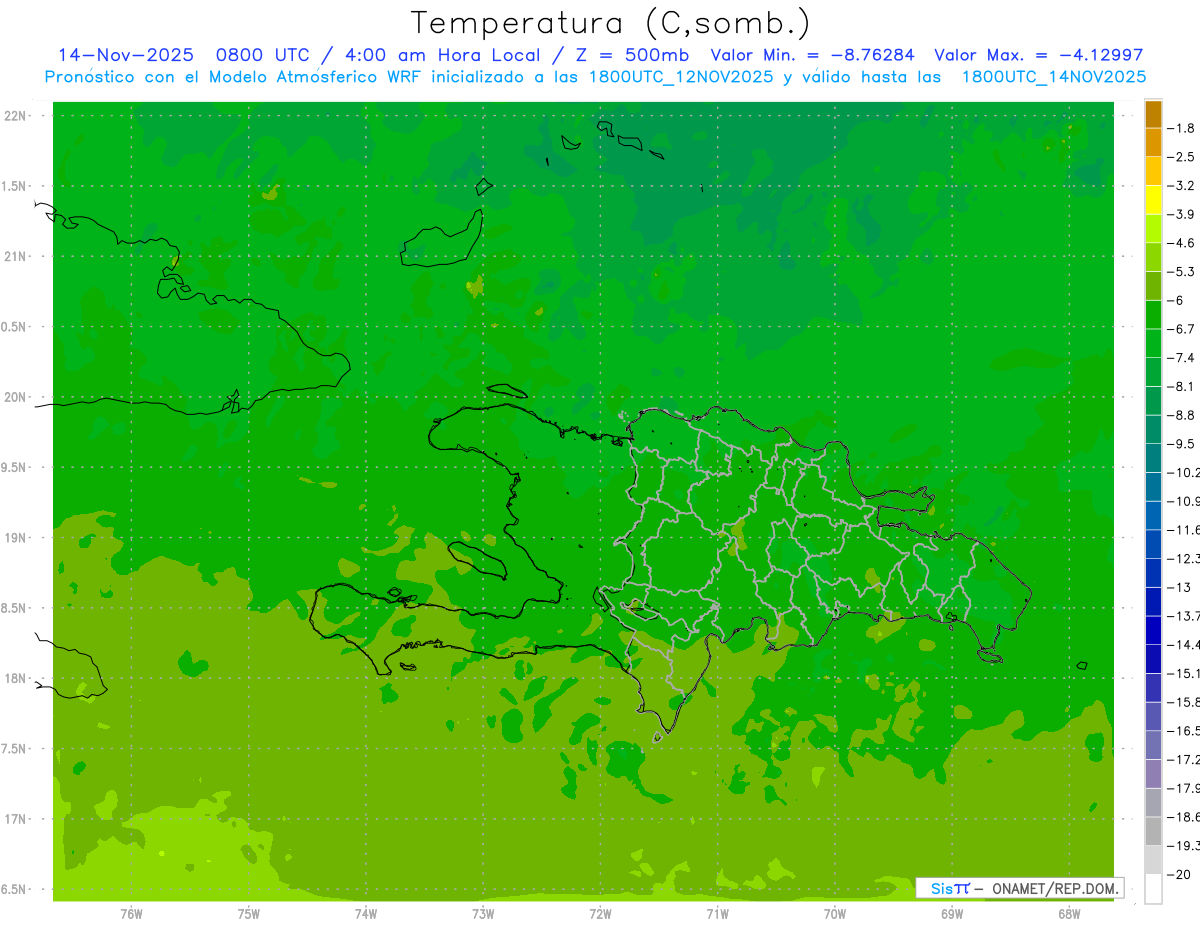Click the "-8.8" legend value
Image resolution: width=1200 pixels, height=927 pixels.
tap(1182, 415)
